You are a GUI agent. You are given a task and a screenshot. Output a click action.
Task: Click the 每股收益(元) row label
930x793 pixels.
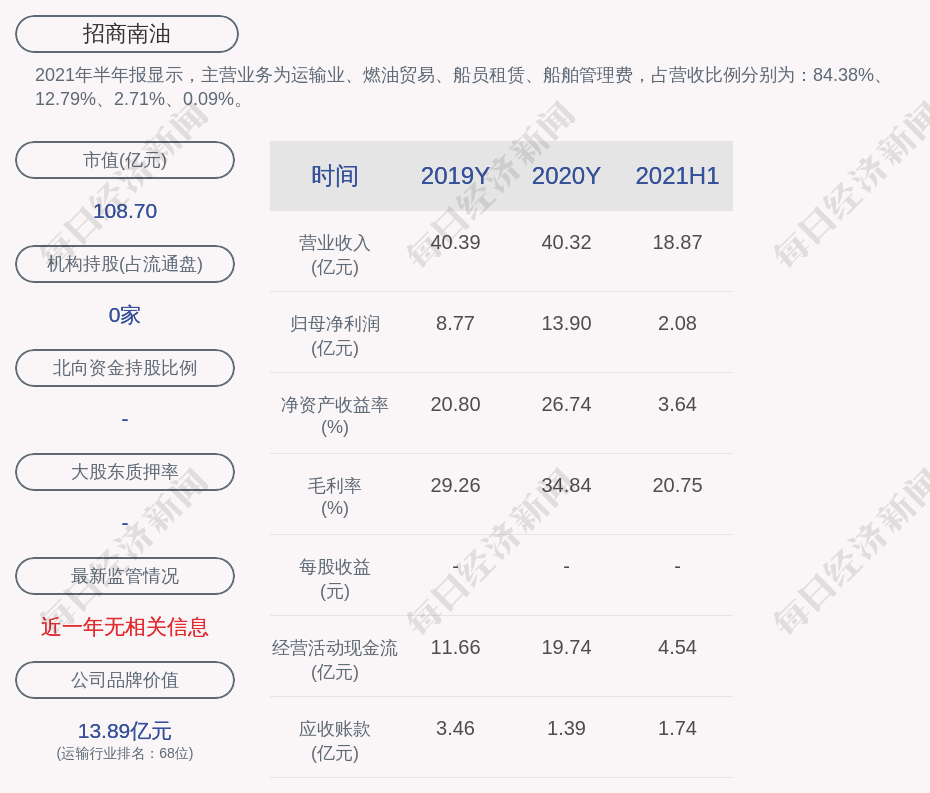click(335, 579)
